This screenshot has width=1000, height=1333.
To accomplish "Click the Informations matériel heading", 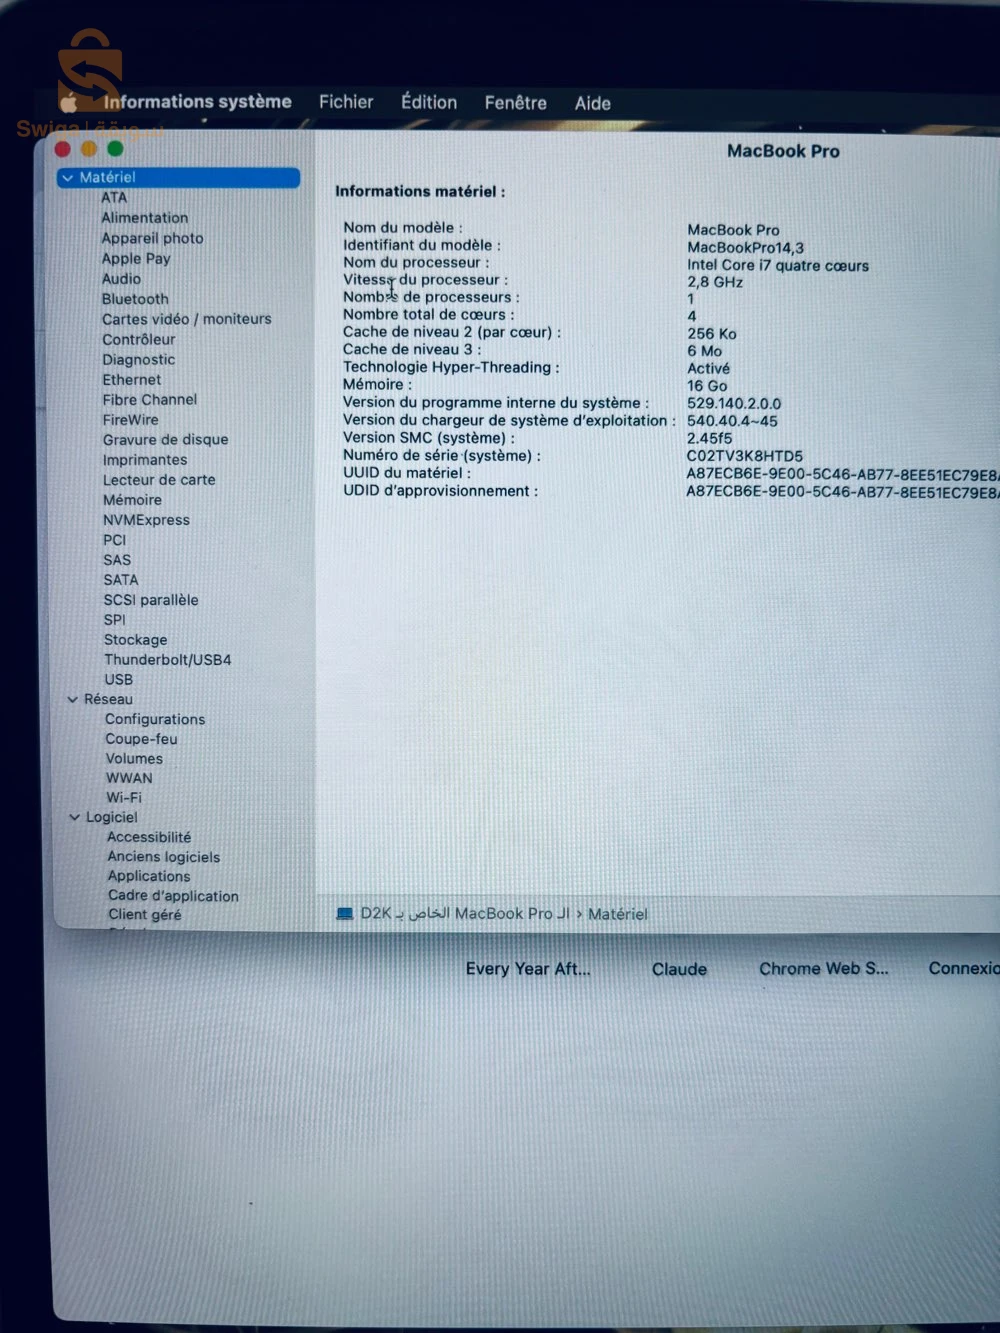I will click(420, 191).
